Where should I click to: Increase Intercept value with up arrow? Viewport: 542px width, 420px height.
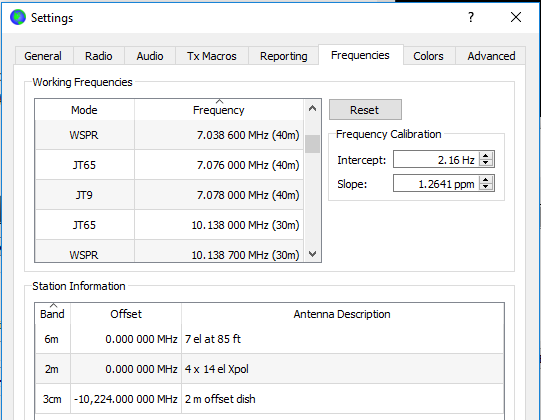tap(486, 156)
